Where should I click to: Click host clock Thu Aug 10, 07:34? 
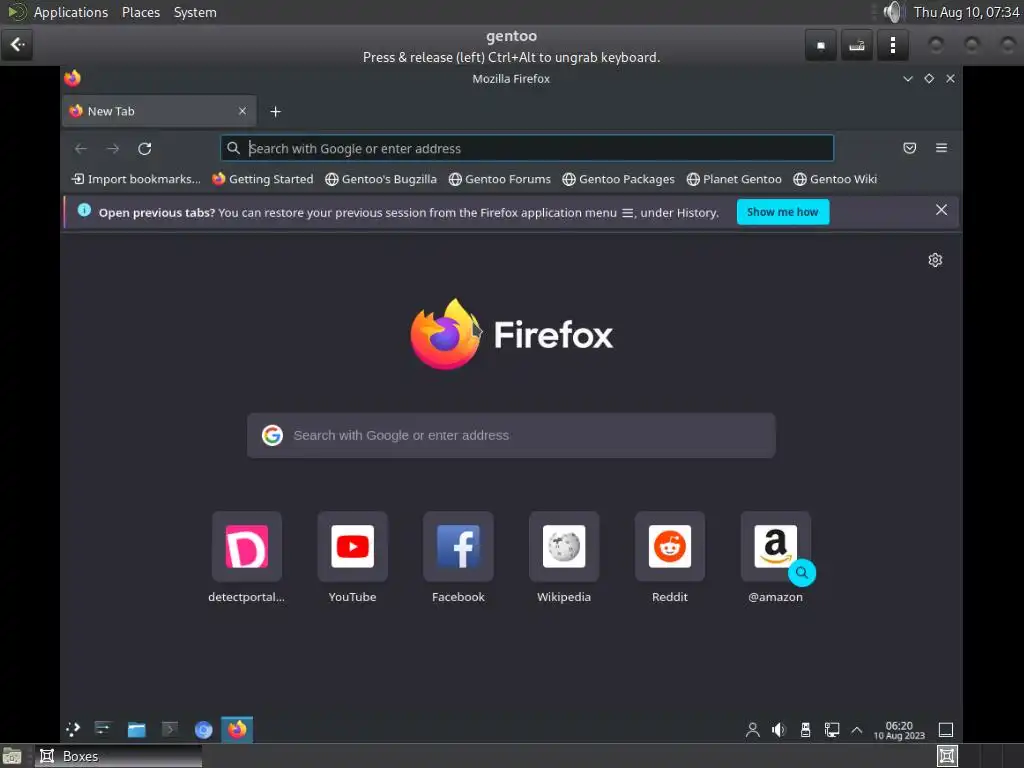[x=967, y=12]
